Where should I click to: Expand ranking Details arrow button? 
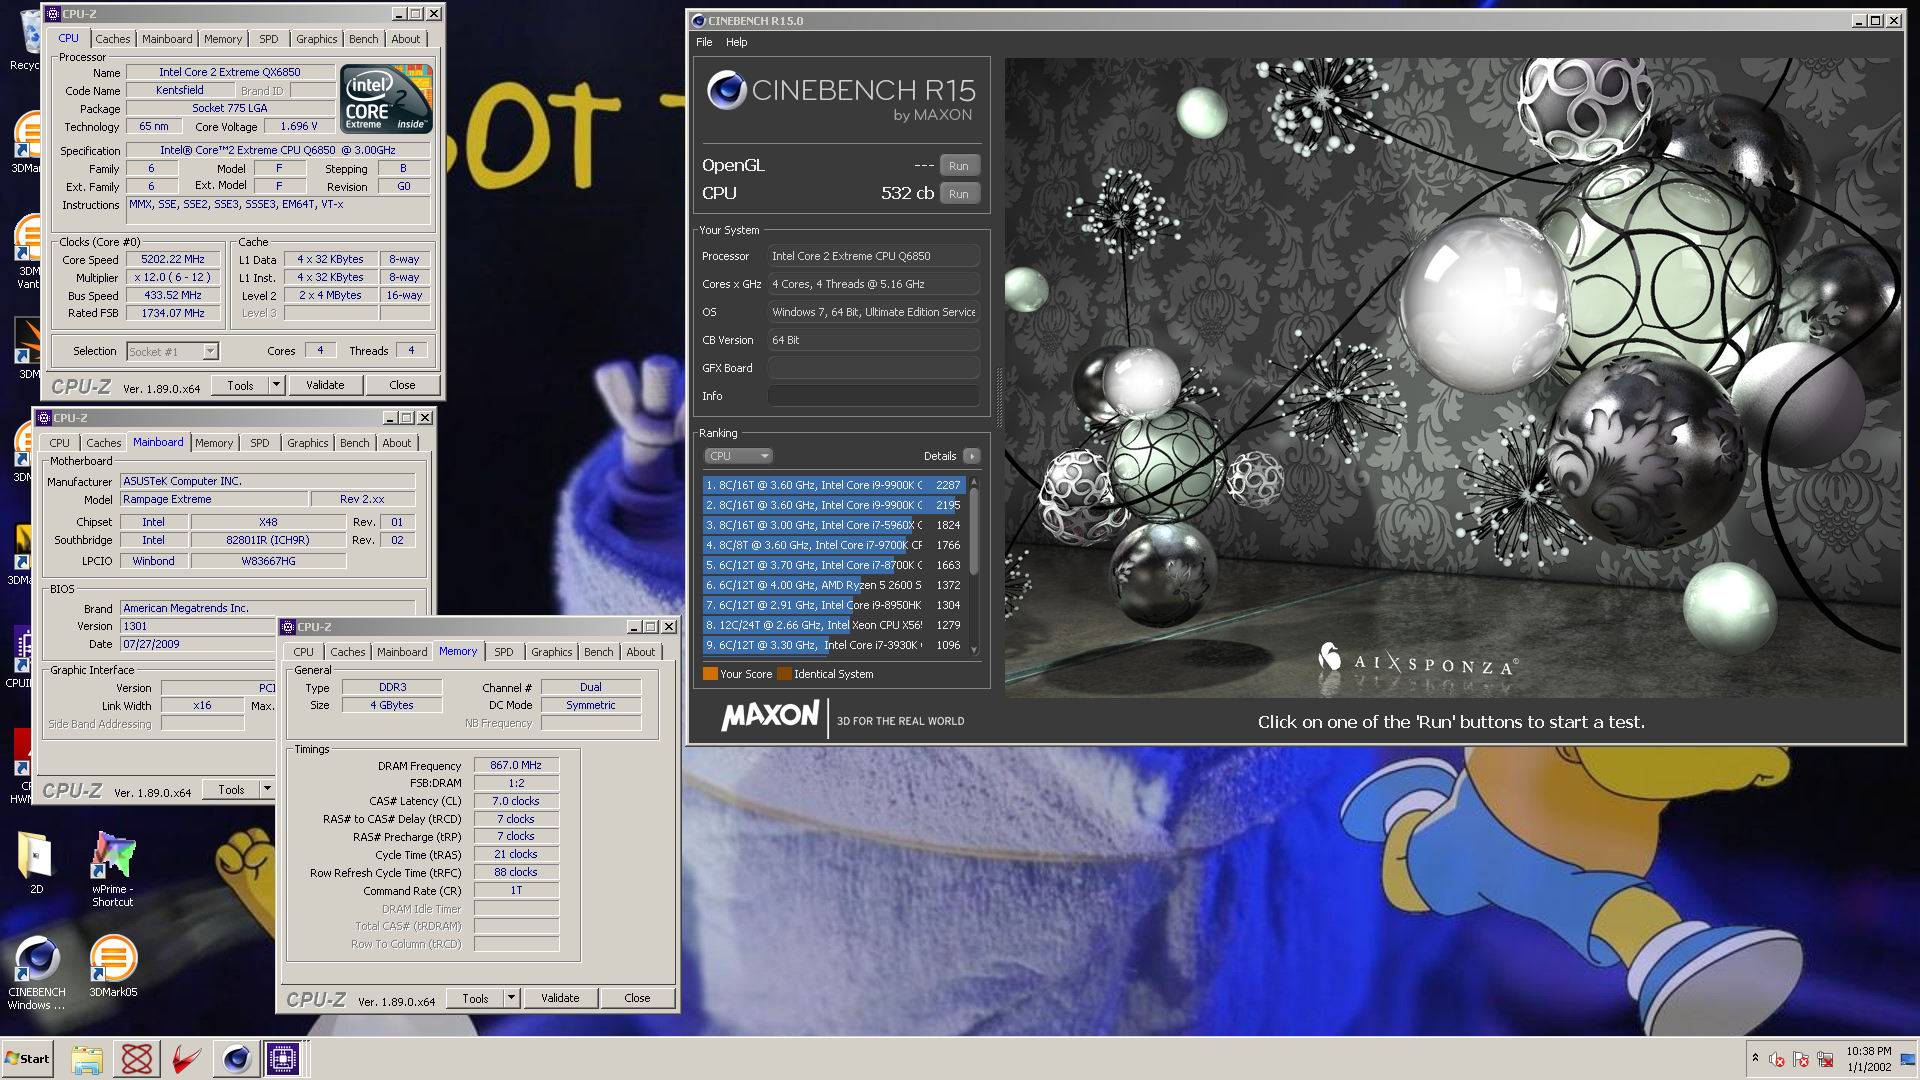point(971,456)
